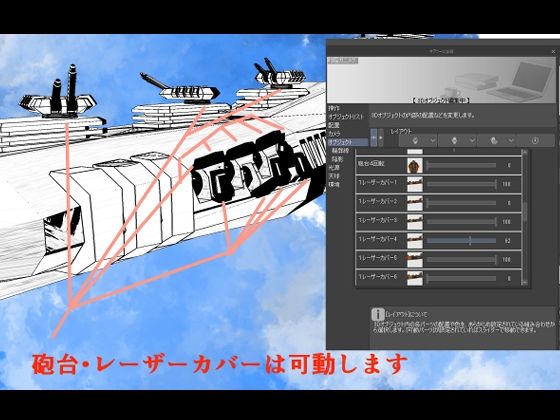The image size is (560, 420).
Task: Adjust the レーザーカバー2 slider
Action: pos(461,203)
